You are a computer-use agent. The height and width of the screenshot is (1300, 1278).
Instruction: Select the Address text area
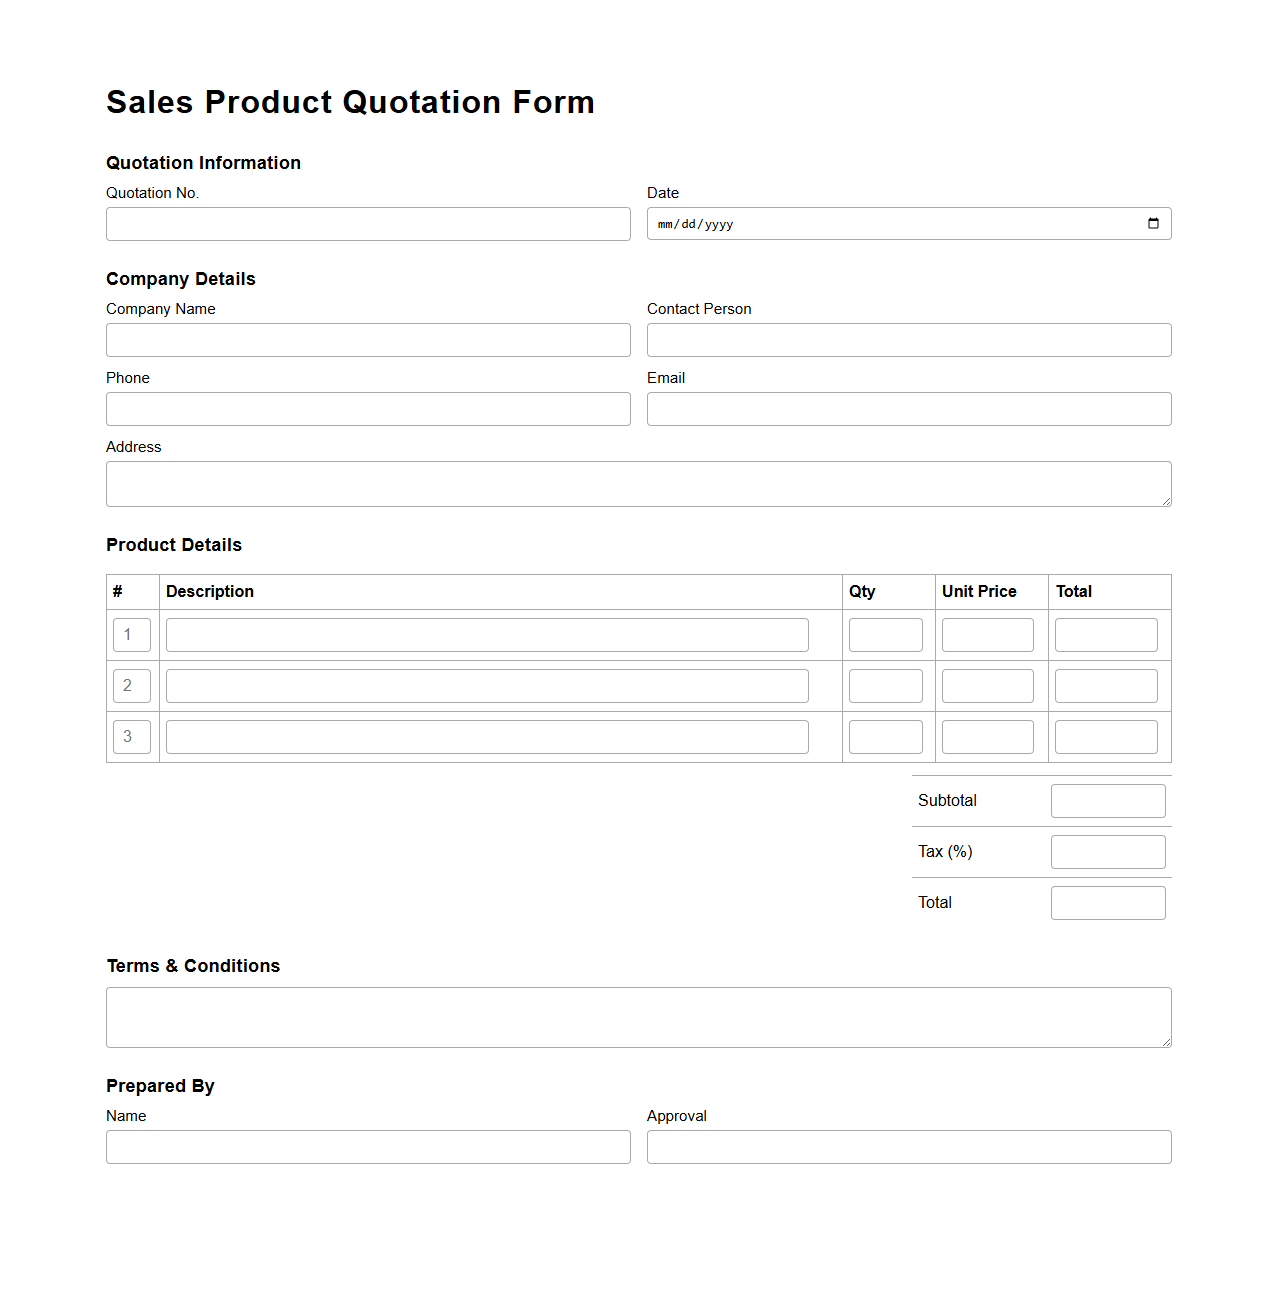tap(638, 483)
